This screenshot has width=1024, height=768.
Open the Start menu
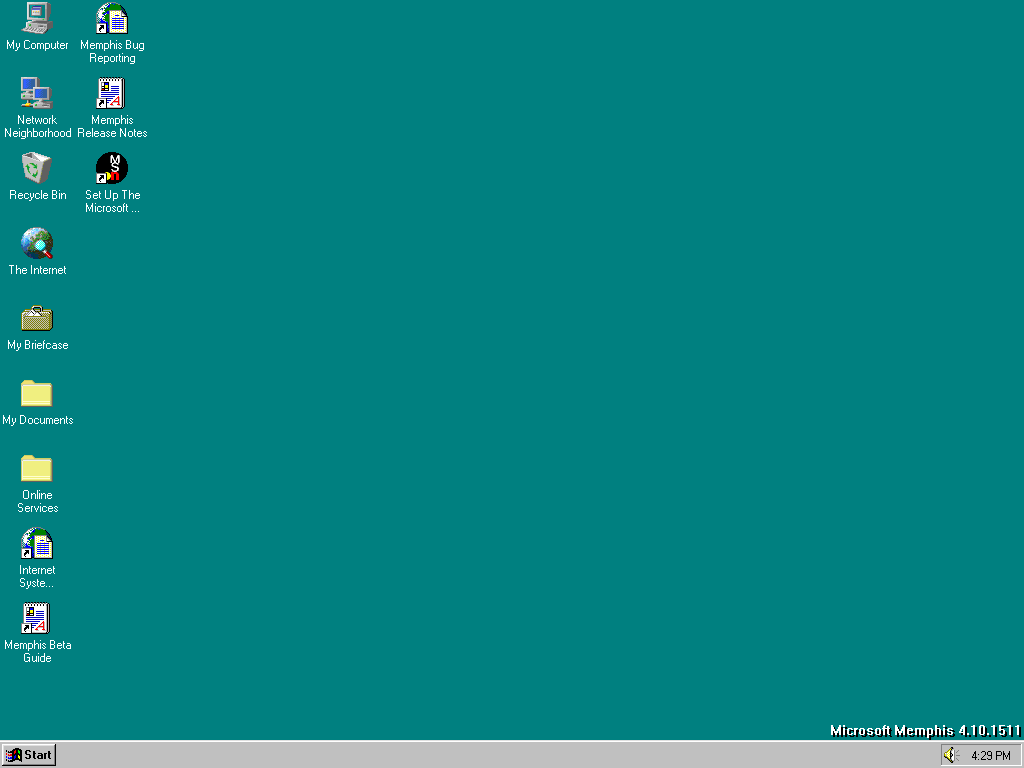coord(29,755)
